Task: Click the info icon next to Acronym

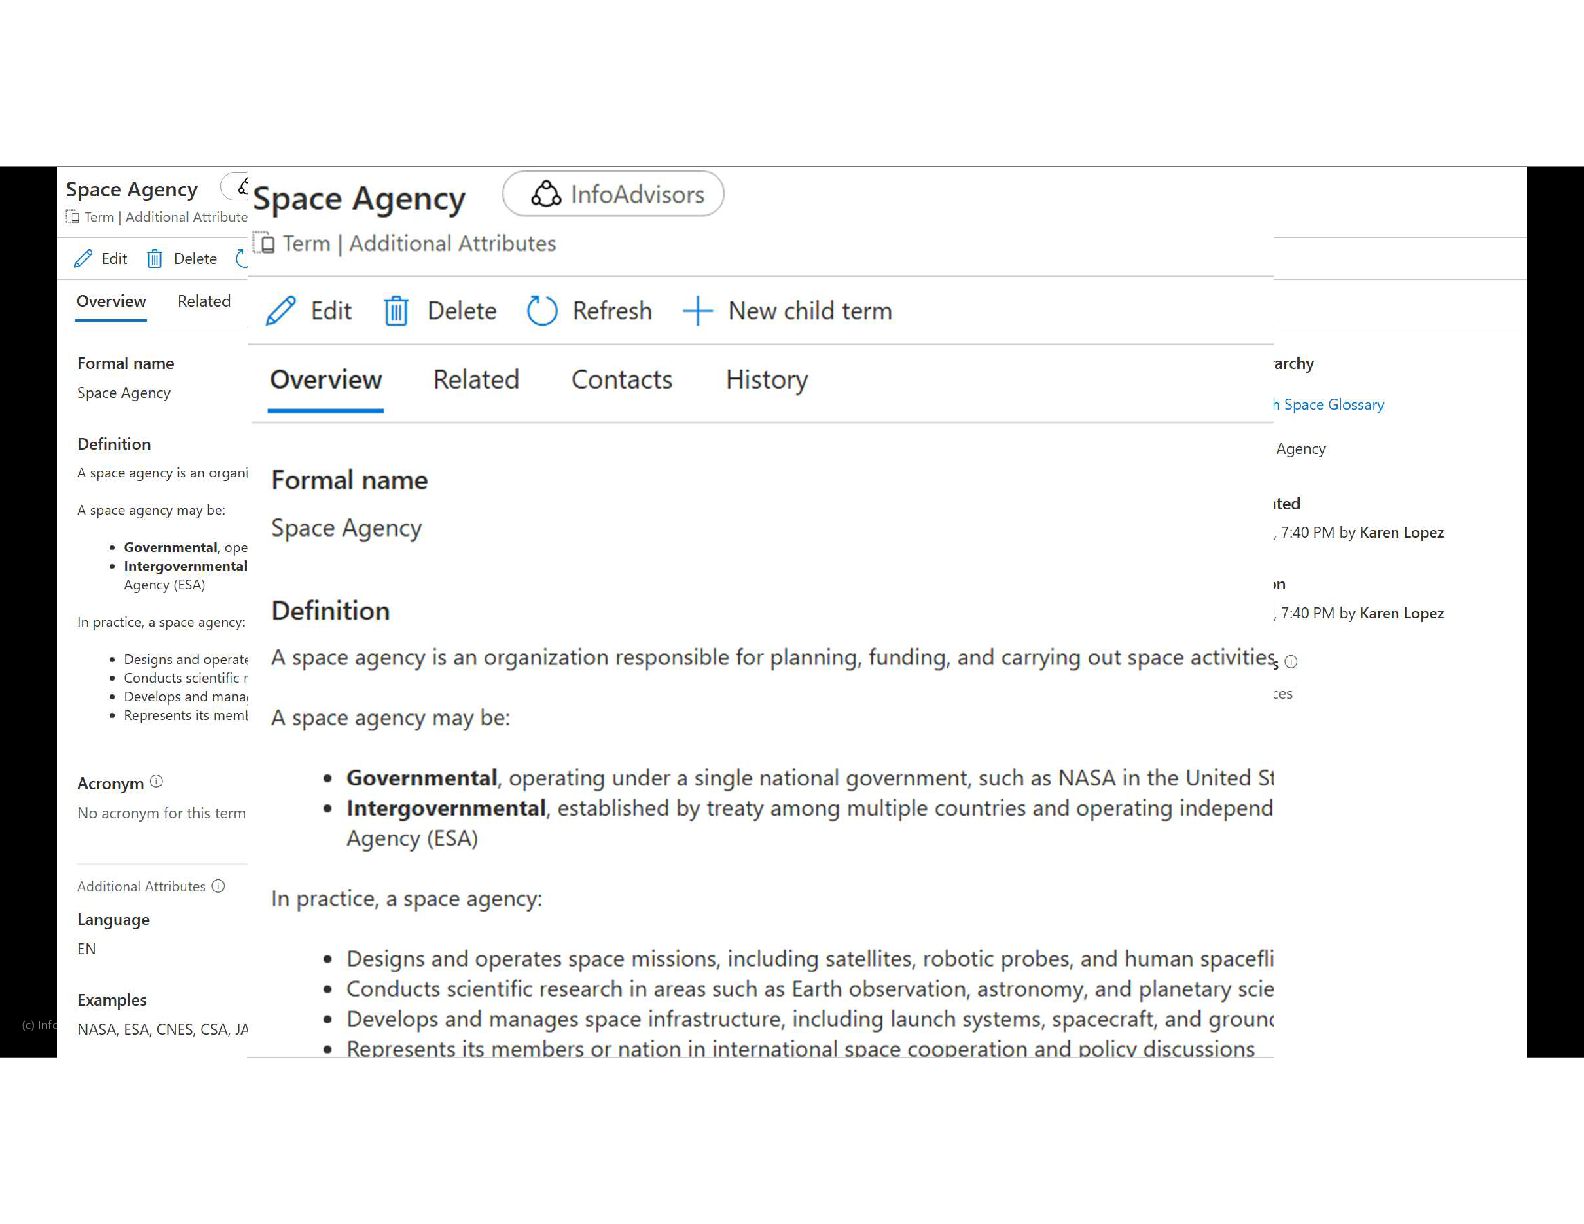Action: click(156, 782)
